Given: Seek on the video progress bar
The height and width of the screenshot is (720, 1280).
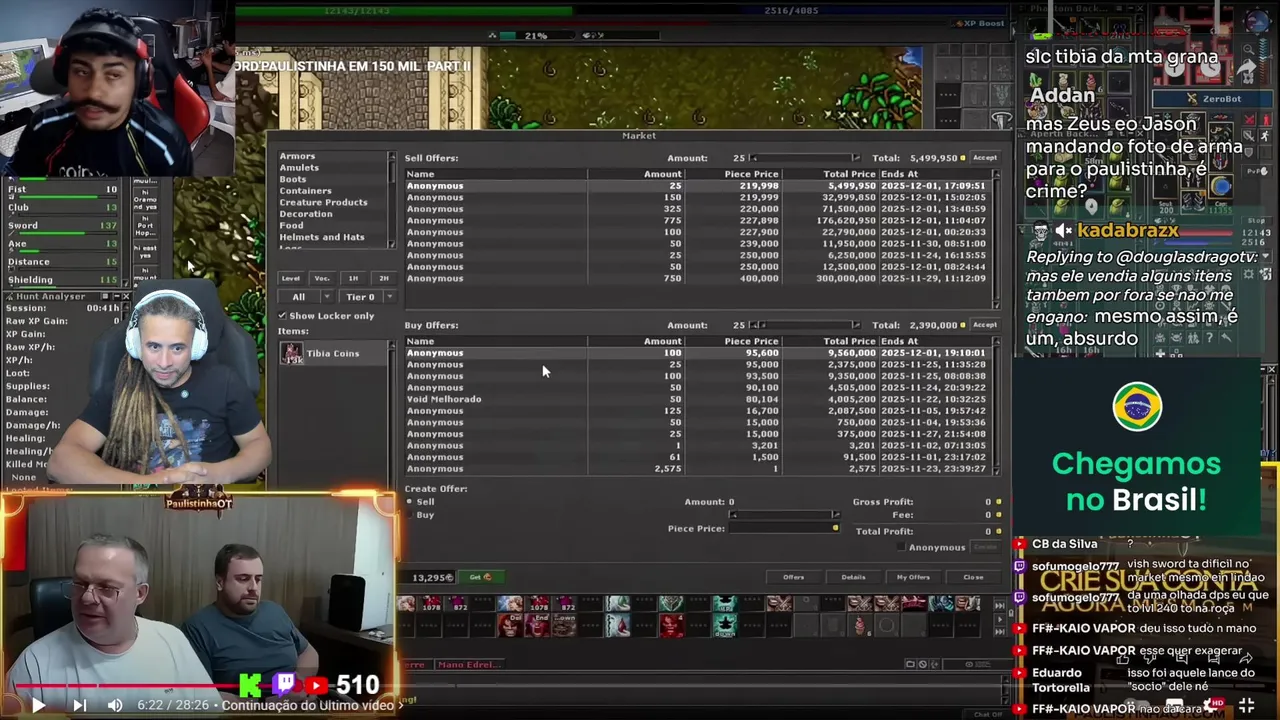Looking at the screenshot, I should click(x=640, y=686).
